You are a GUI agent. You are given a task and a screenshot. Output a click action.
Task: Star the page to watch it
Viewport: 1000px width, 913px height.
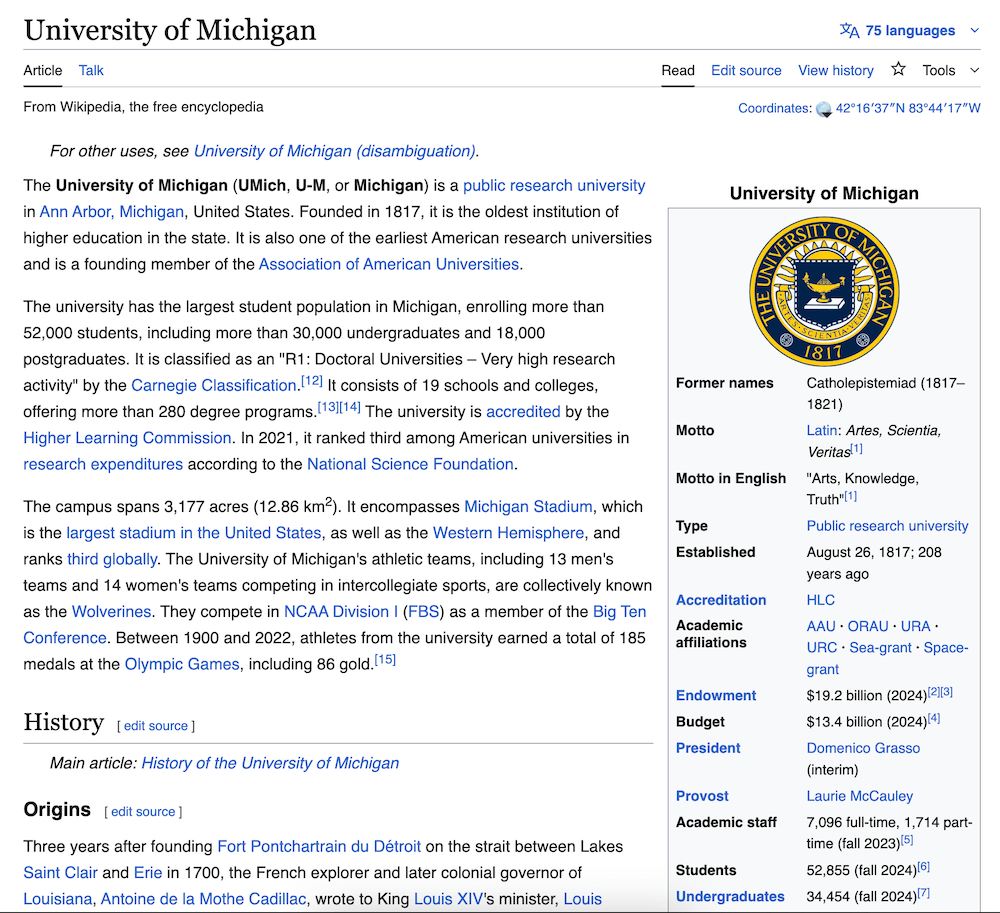point(898,70)
